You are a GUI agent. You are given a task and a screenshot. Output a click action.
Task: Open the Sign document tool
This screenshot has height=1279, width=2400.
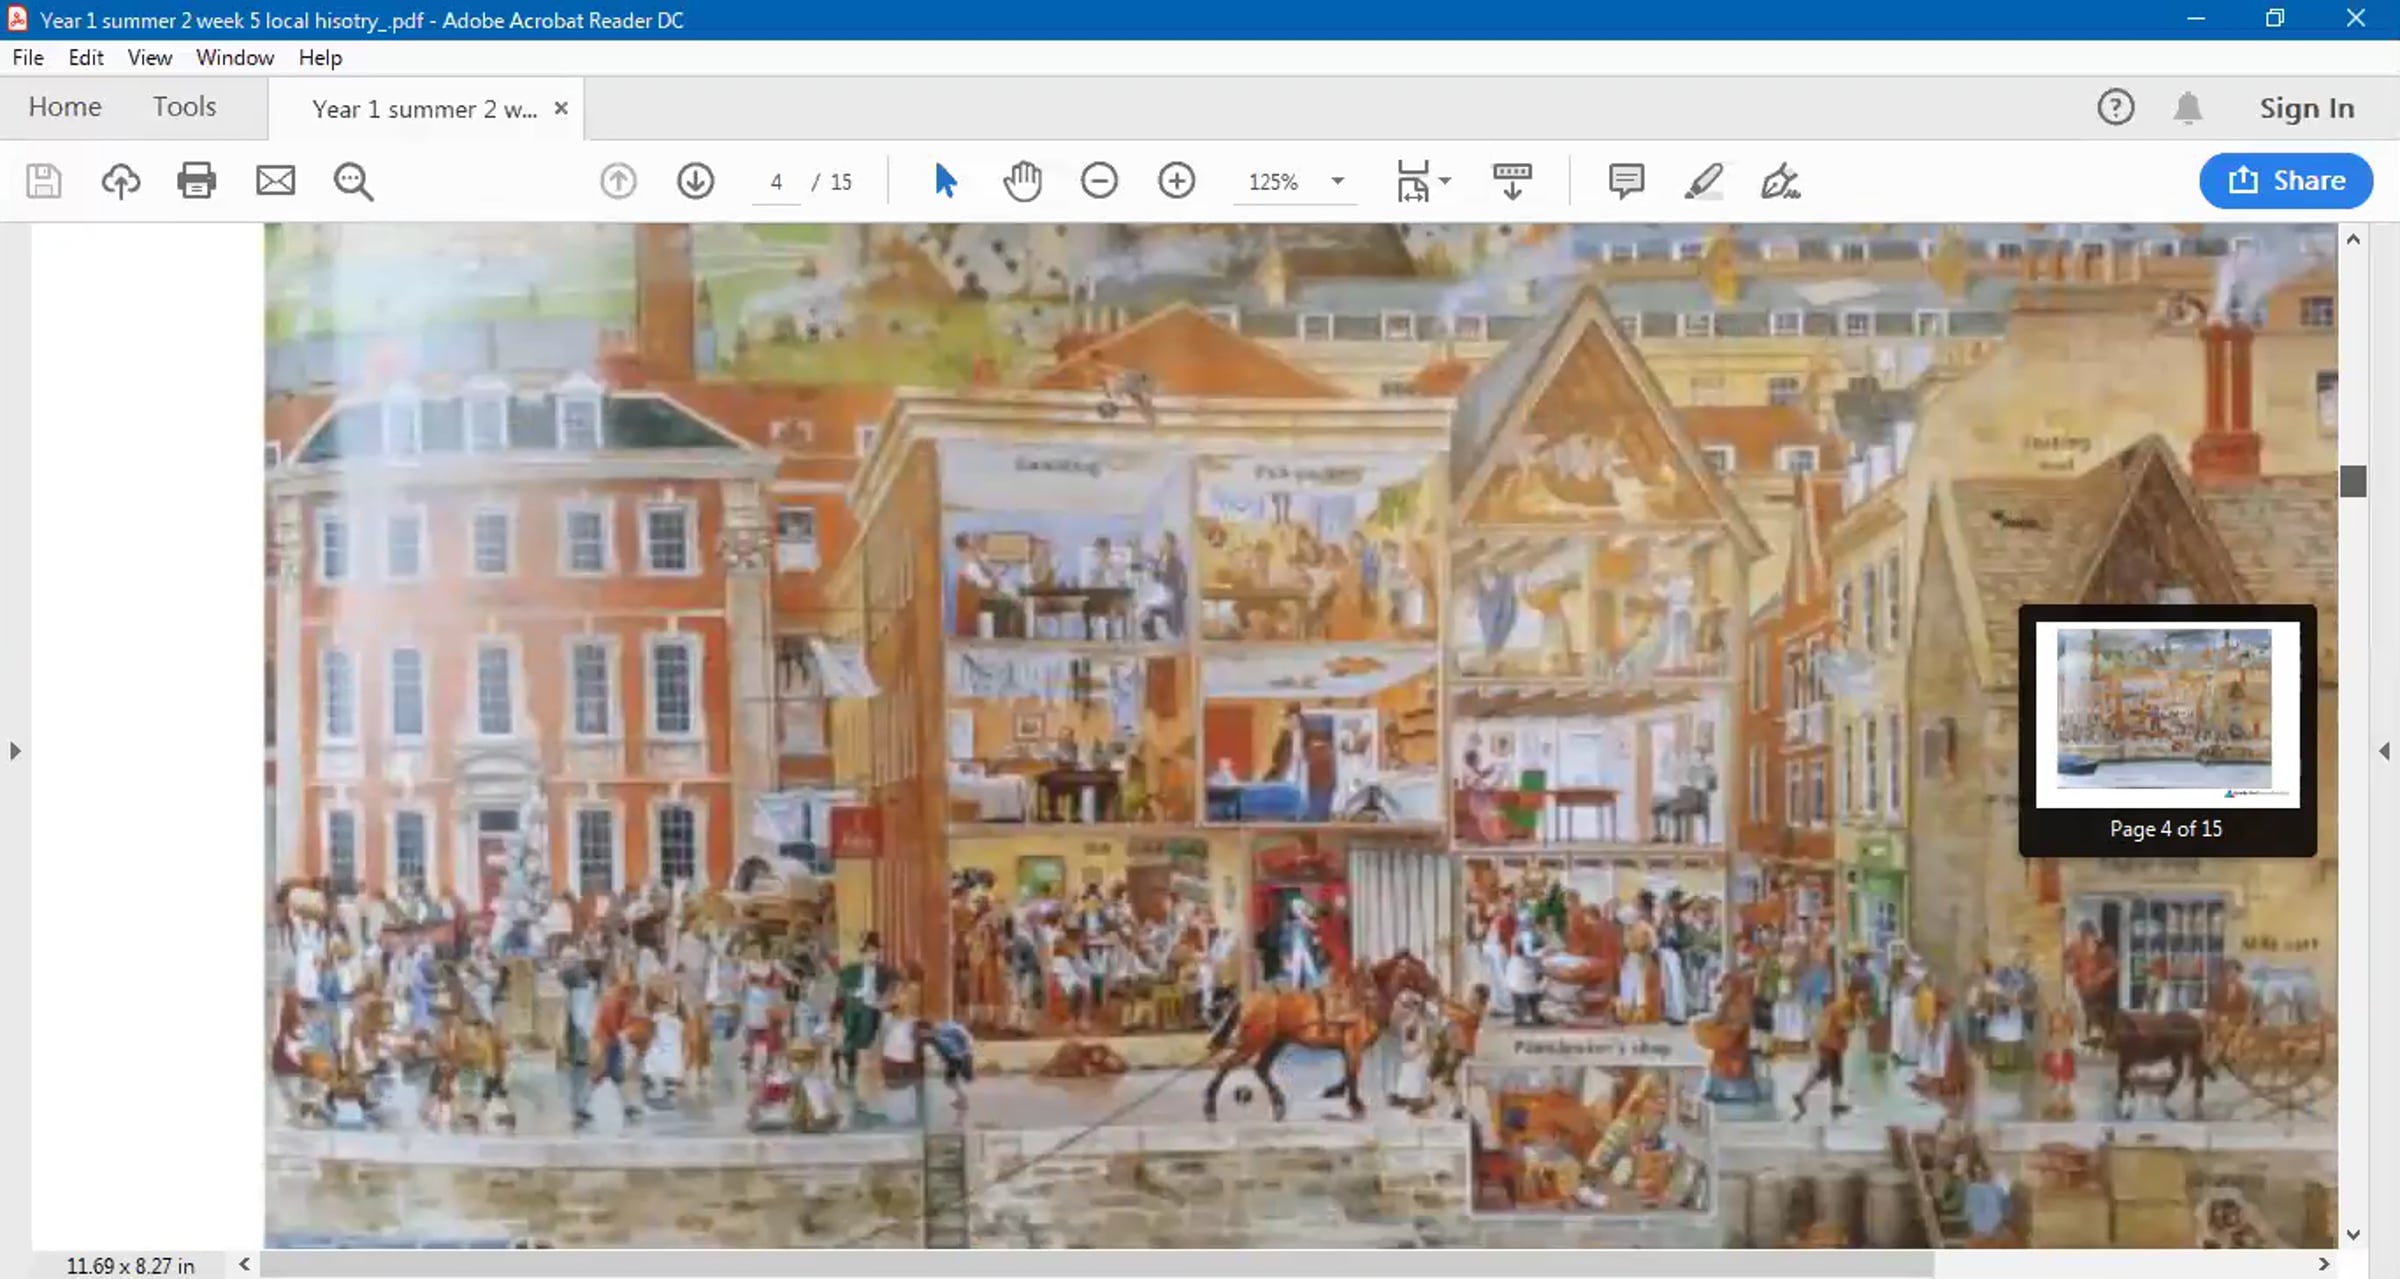coord(1780,182)
